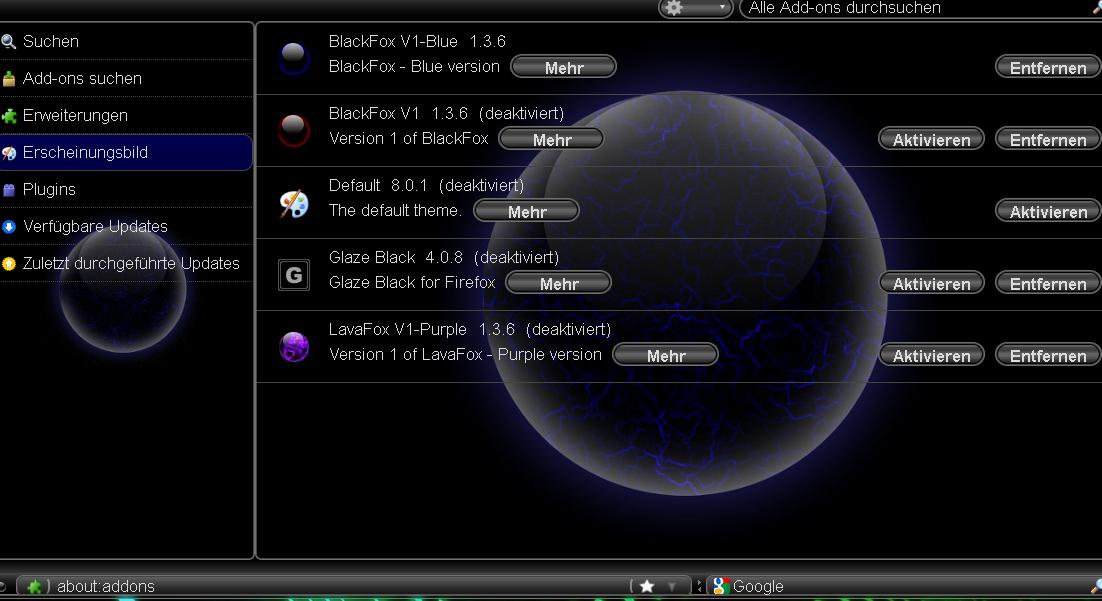
Task: Switch to the Erweiterungen category
Action: coord(127,115)
